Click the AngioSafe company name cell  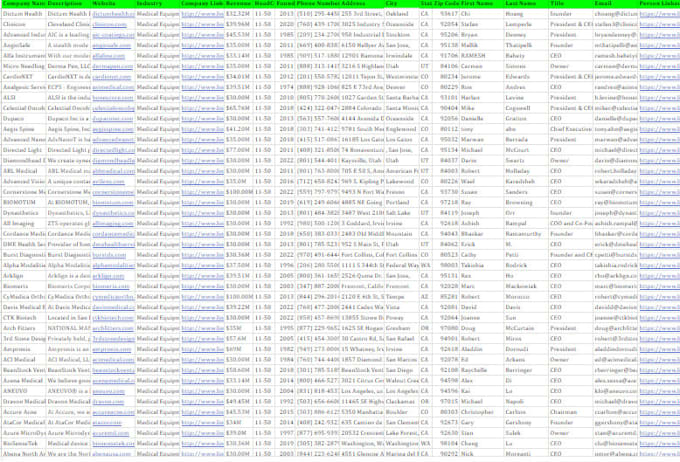[23, 45]
